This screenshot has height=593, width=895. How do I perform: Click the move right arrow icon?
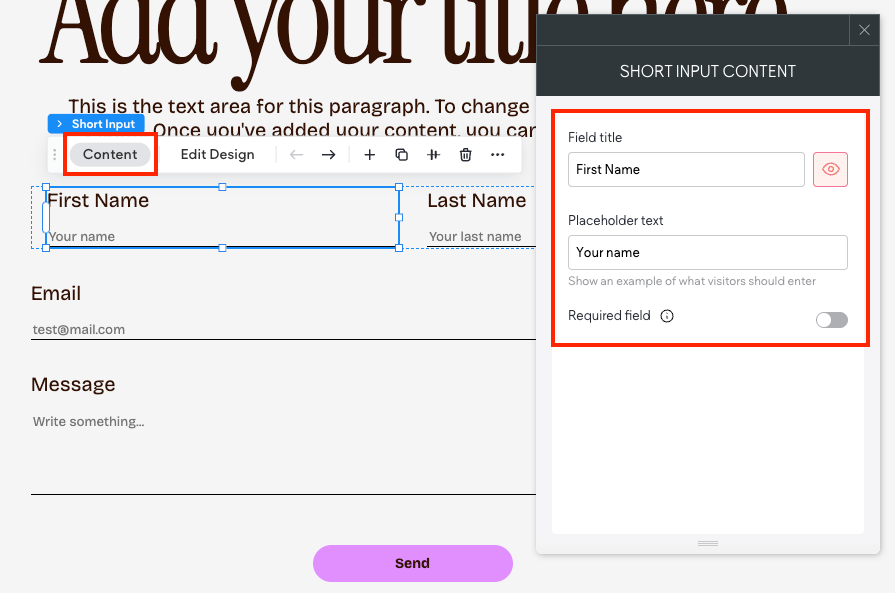[x=328, y=155]
